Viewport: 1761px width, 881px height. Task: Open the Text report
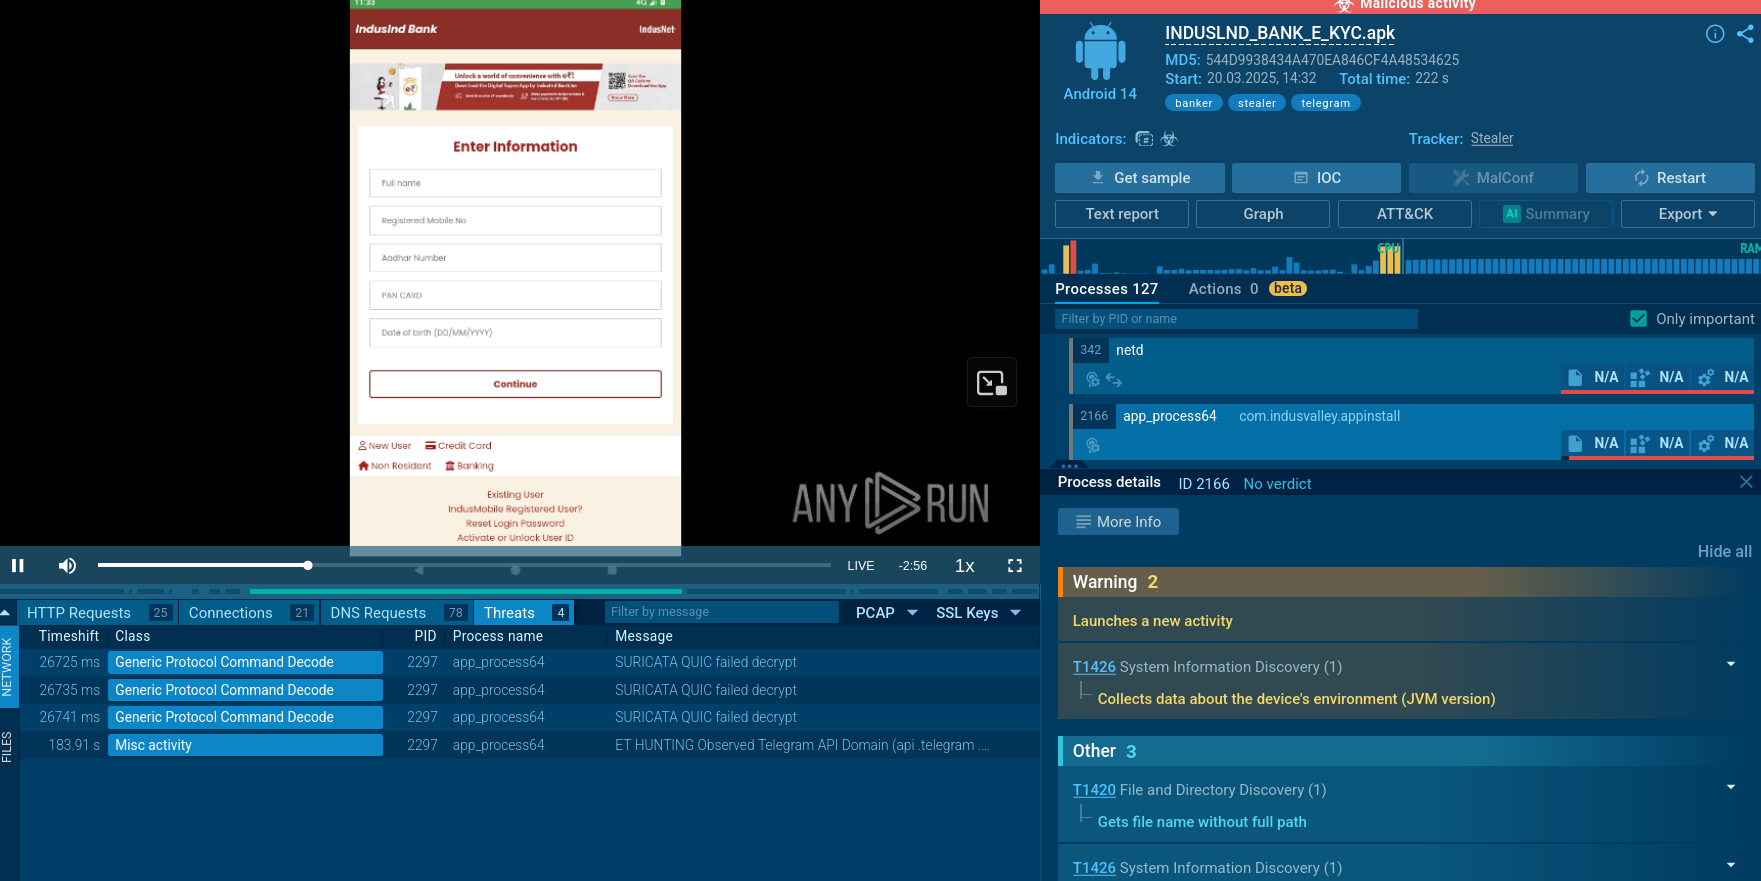[x=1122, y=214]
